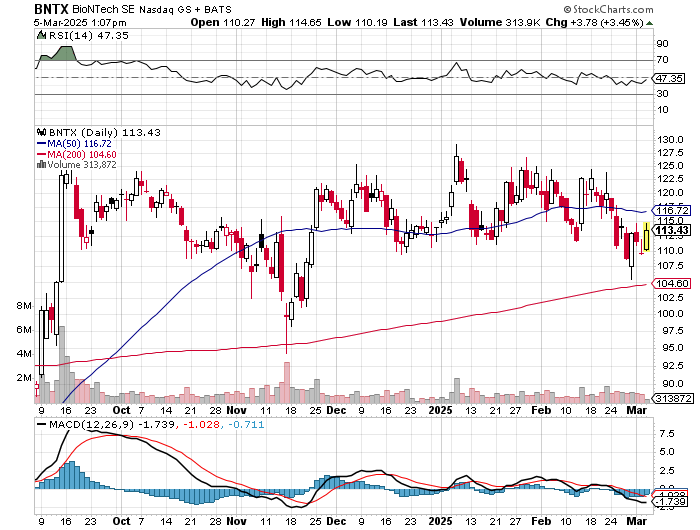Click the 10 label on the RSI axis
The height and width of the screenshot is (530, 700).
662,110
